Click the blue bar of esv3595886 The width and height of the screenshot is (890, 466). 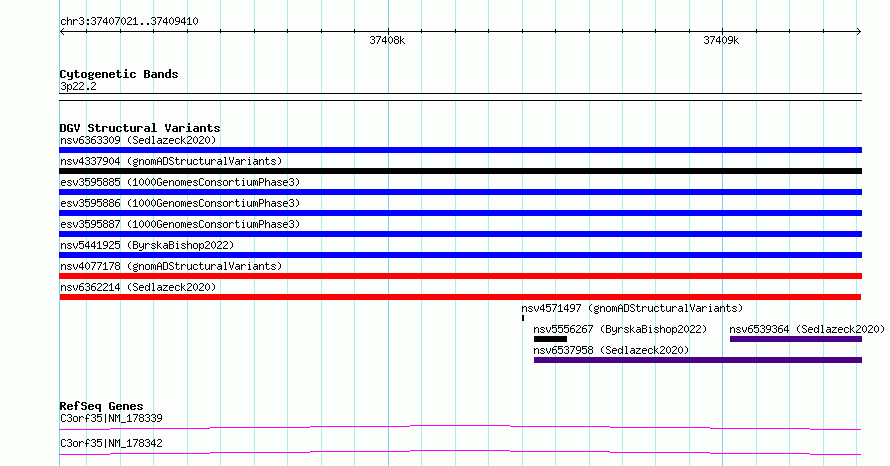460,213
